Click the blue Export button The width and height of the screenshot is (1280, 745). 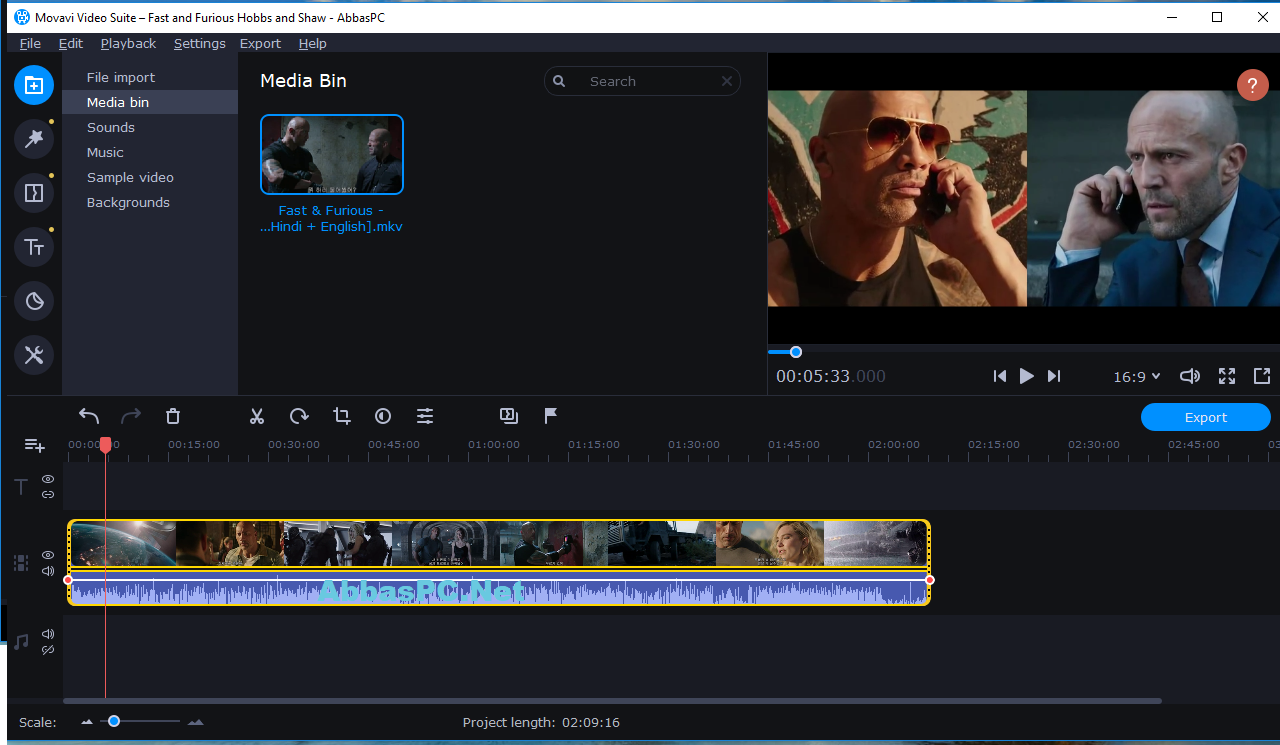click(1206, 417)
